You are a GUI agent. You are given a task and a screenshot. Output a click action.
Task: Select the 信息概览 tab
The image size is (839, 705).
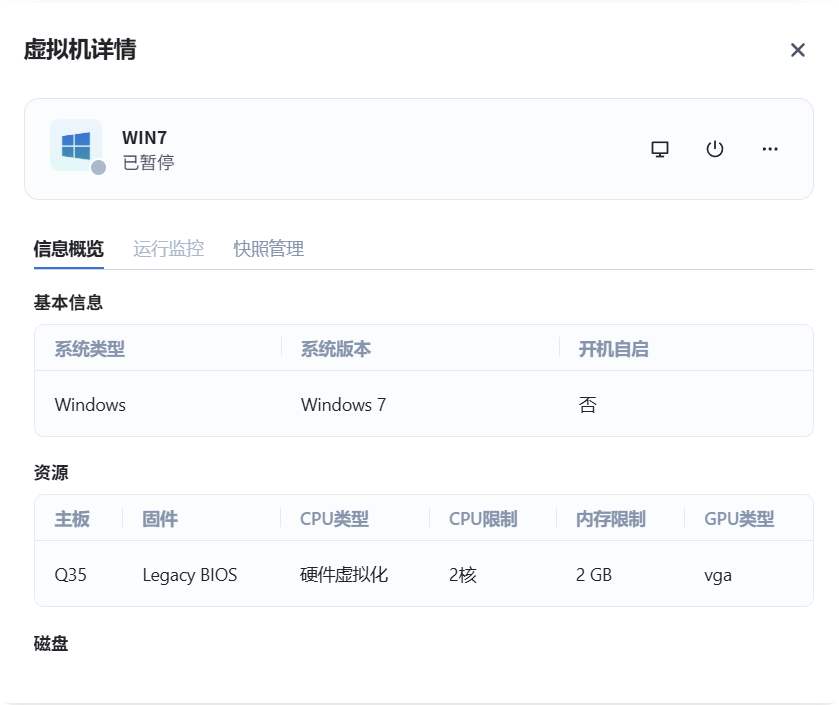pyautogui.click(x=68, y=249)
